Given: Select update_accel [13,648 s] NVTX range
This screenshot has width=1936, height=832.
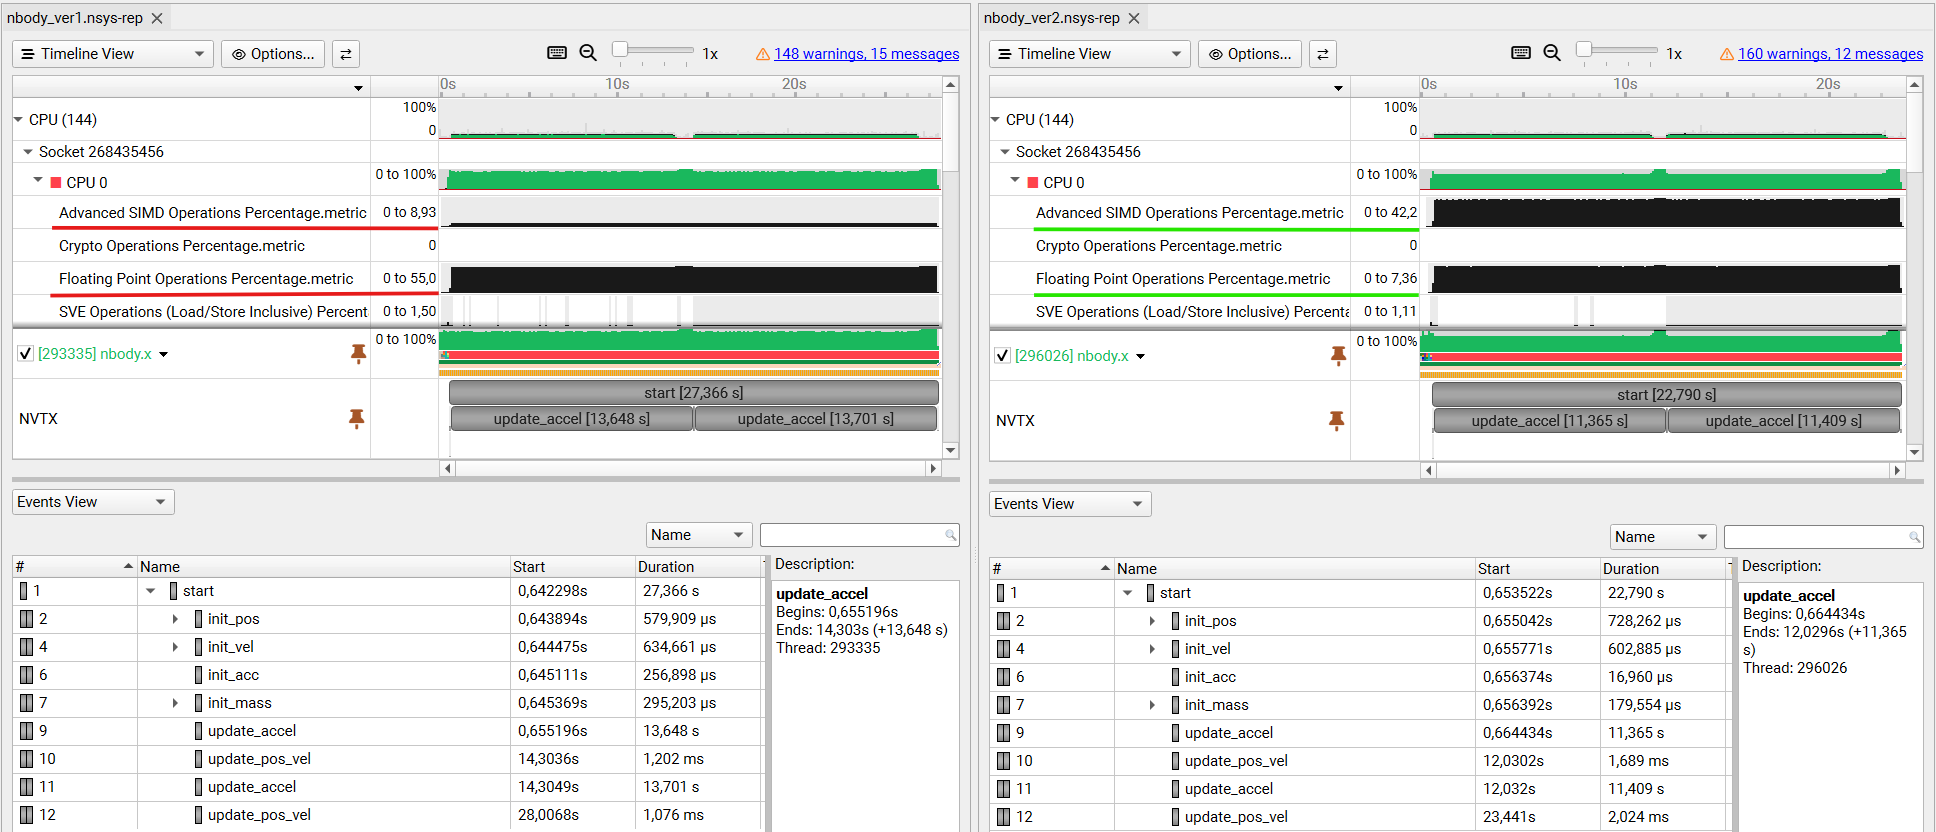Looking at the screenshot, I should click(x=572, y=419).
